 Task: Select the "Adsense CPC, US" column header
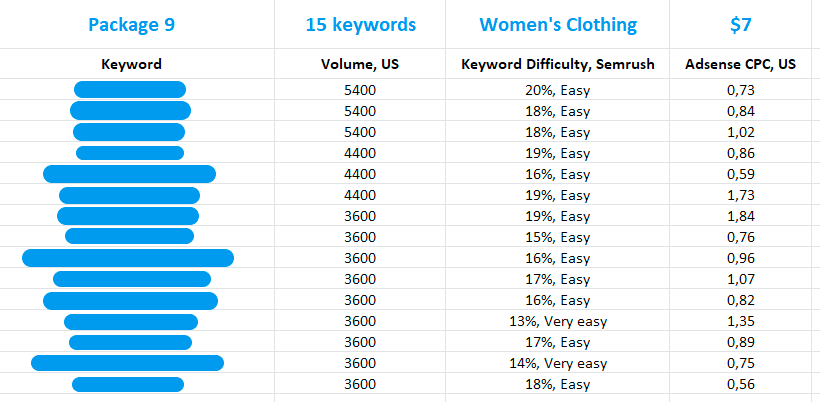(x=741, y=64)
